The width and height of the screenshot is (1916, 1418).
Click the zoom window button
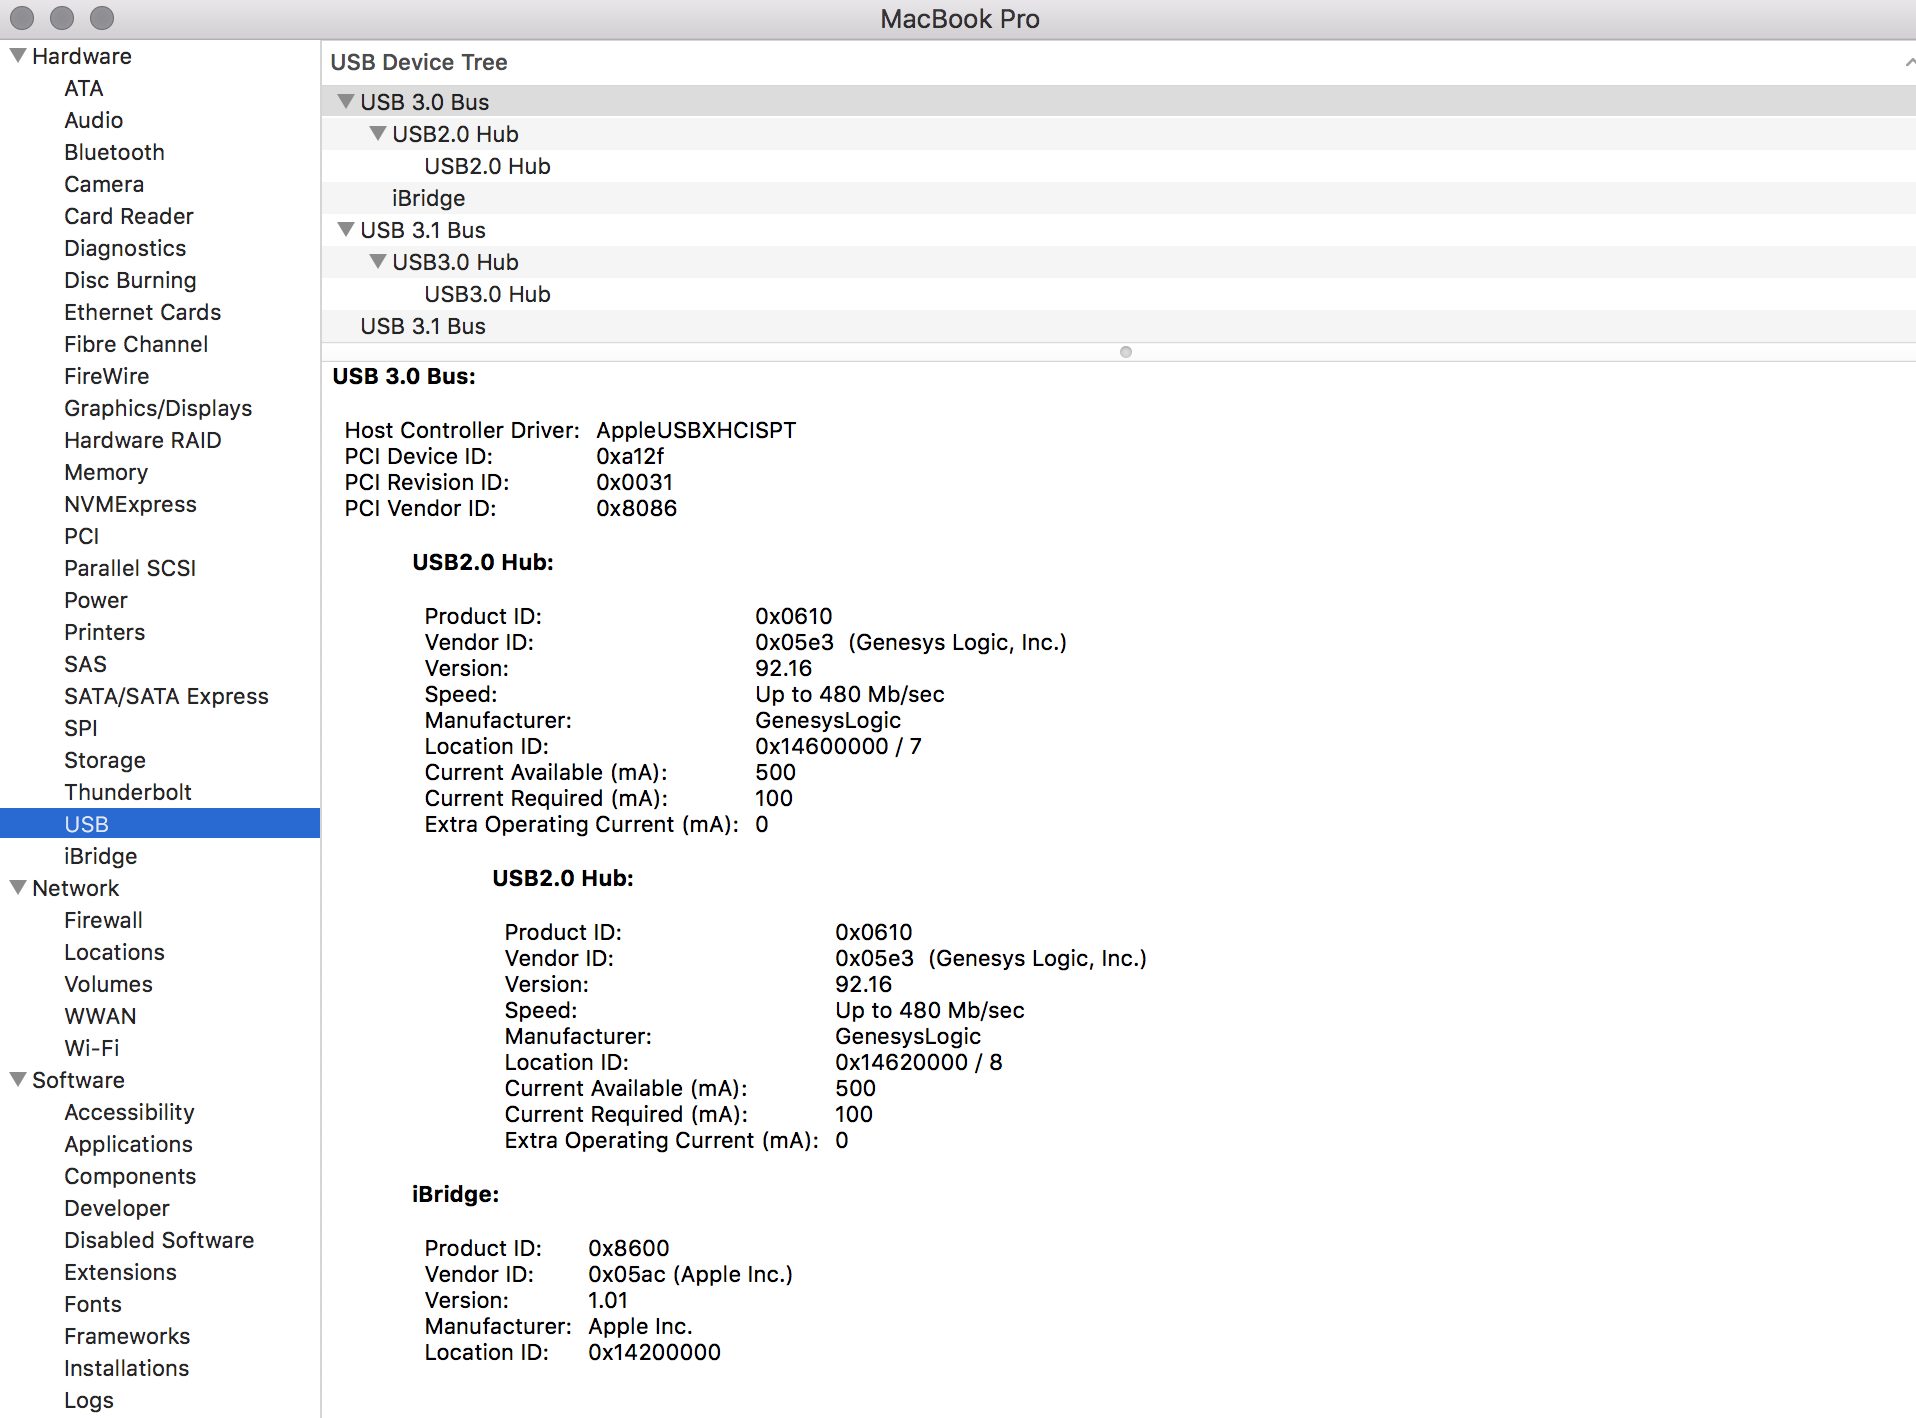pyautogui.click(x=102, y=18)
